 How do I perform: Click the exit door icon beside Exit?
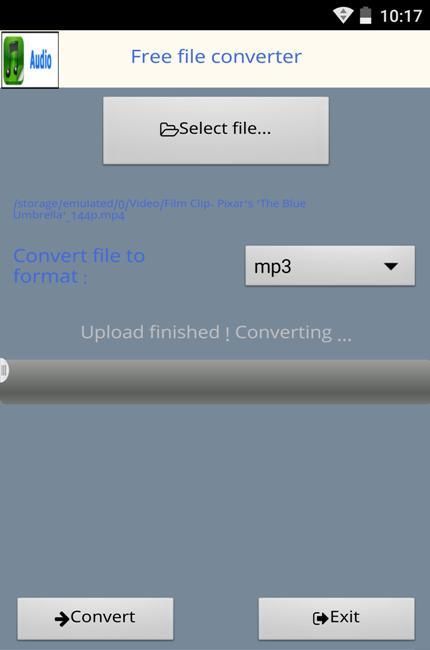(x=320, y=618)
